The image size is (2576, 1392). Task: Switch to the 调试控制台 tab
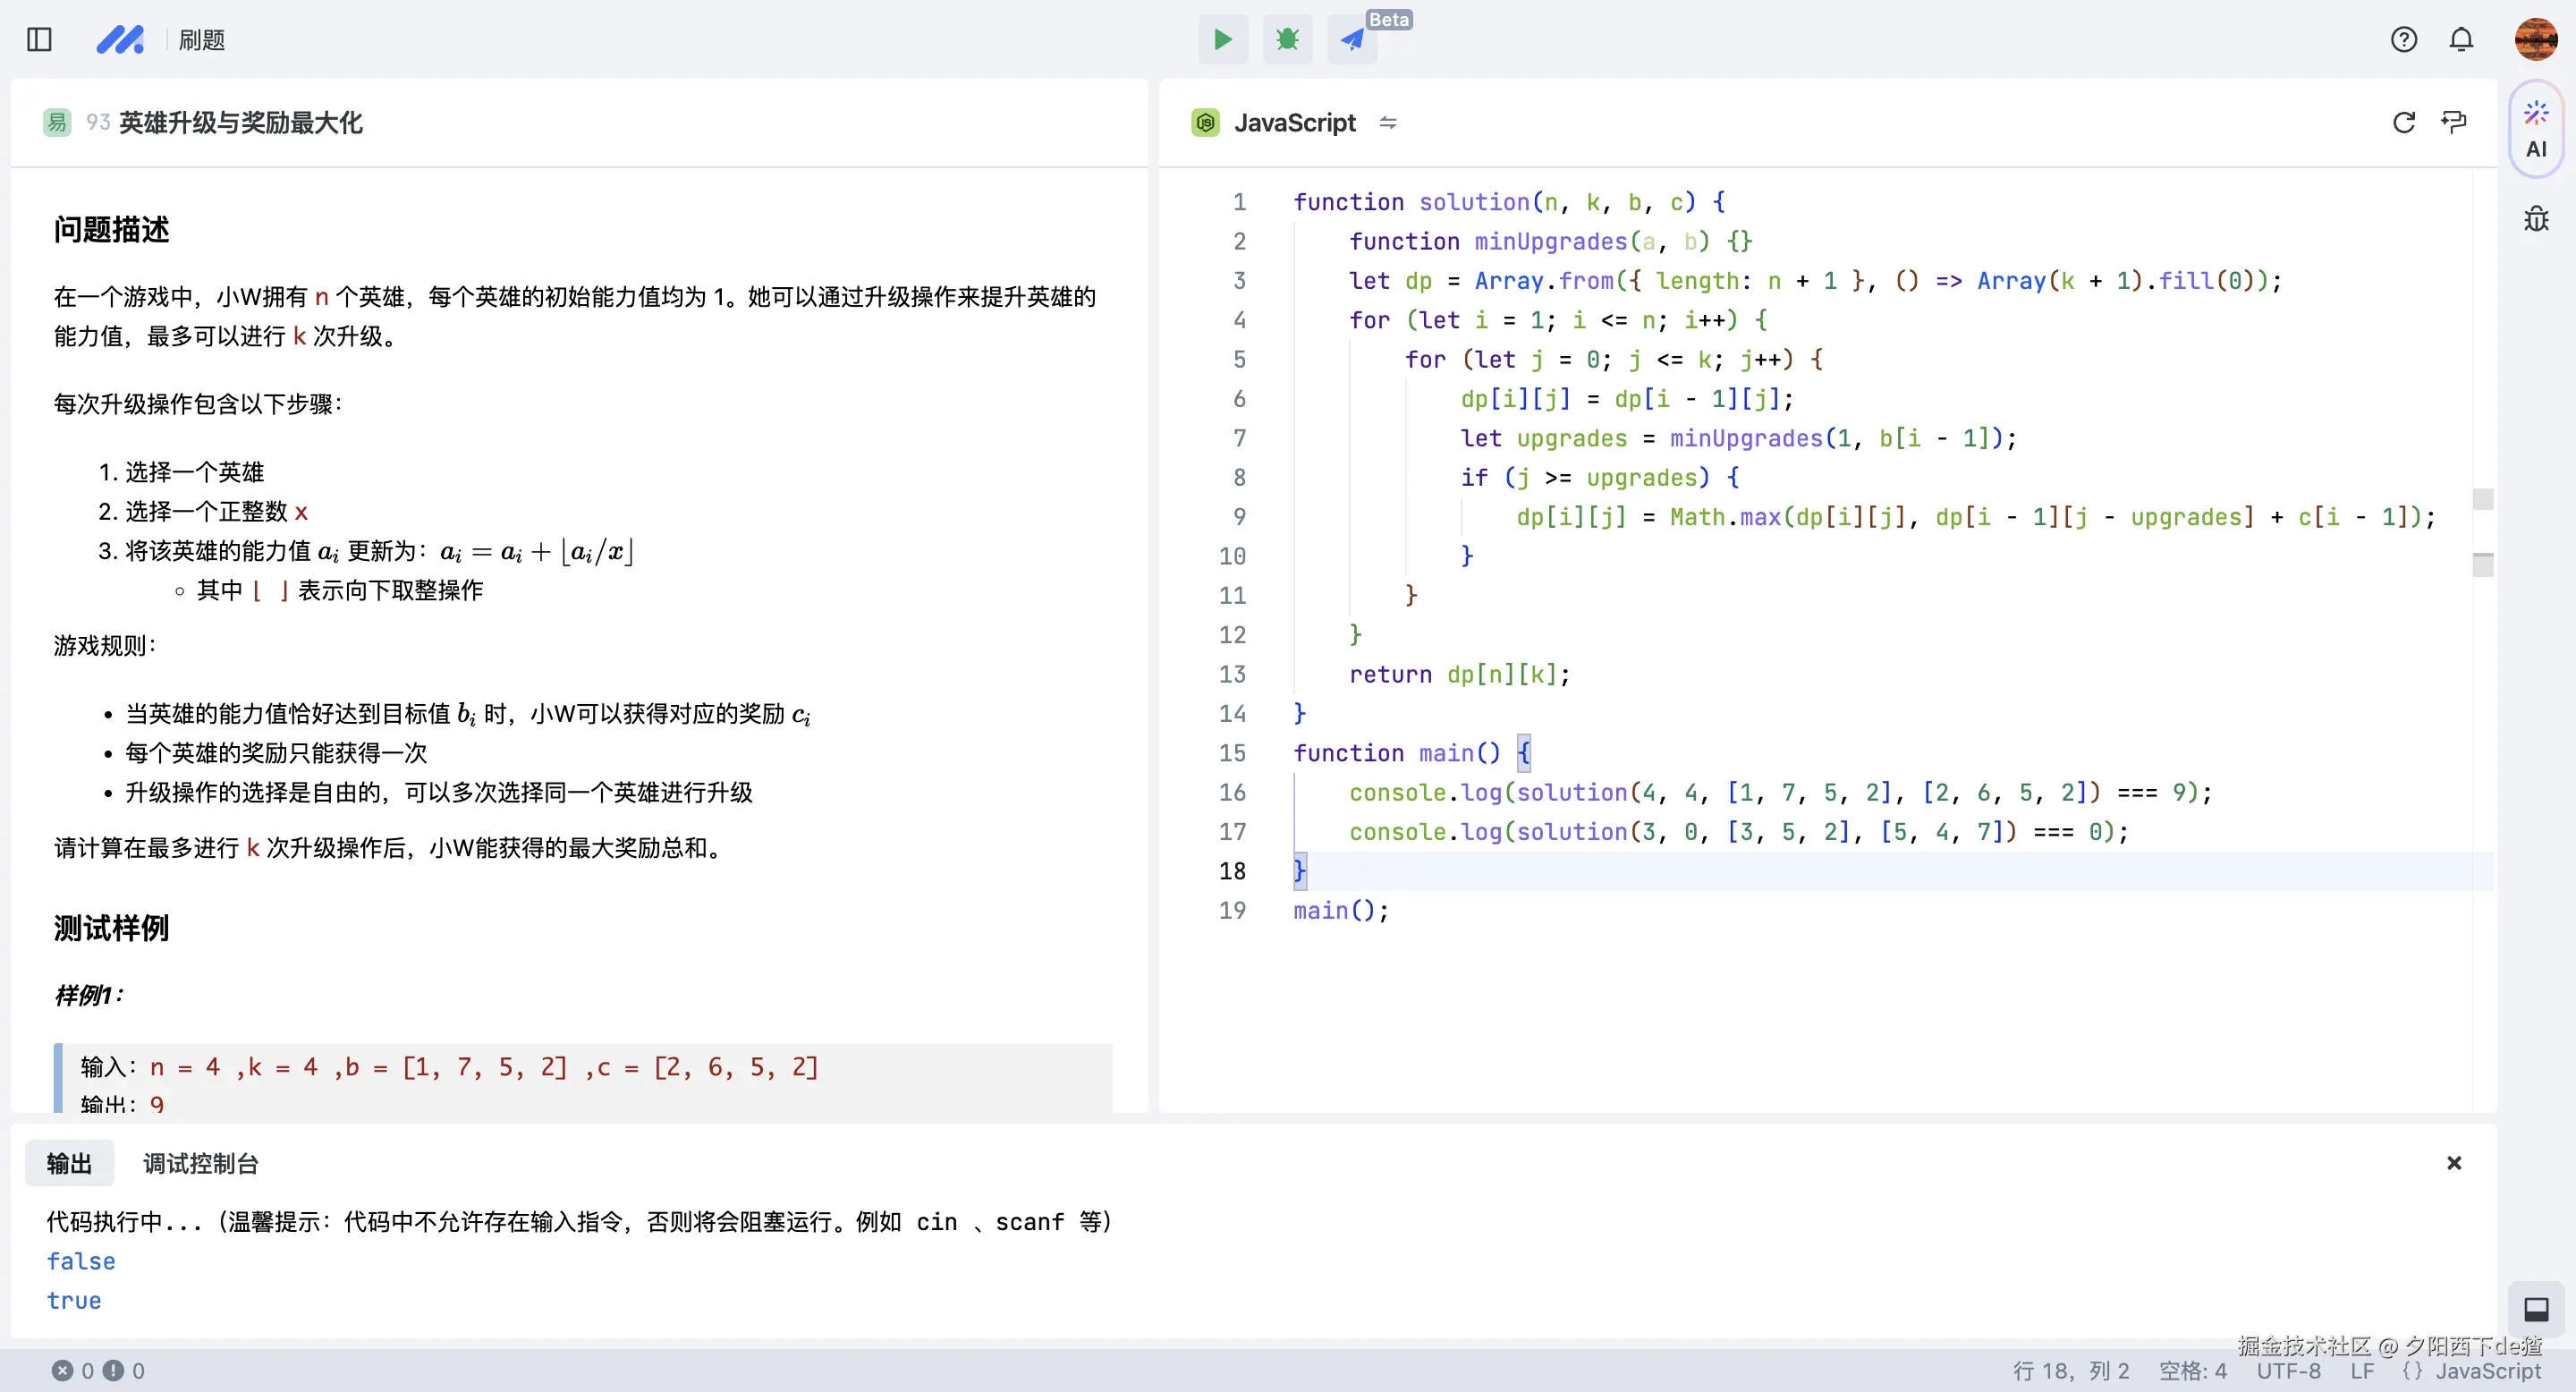tap(200, 1163)
